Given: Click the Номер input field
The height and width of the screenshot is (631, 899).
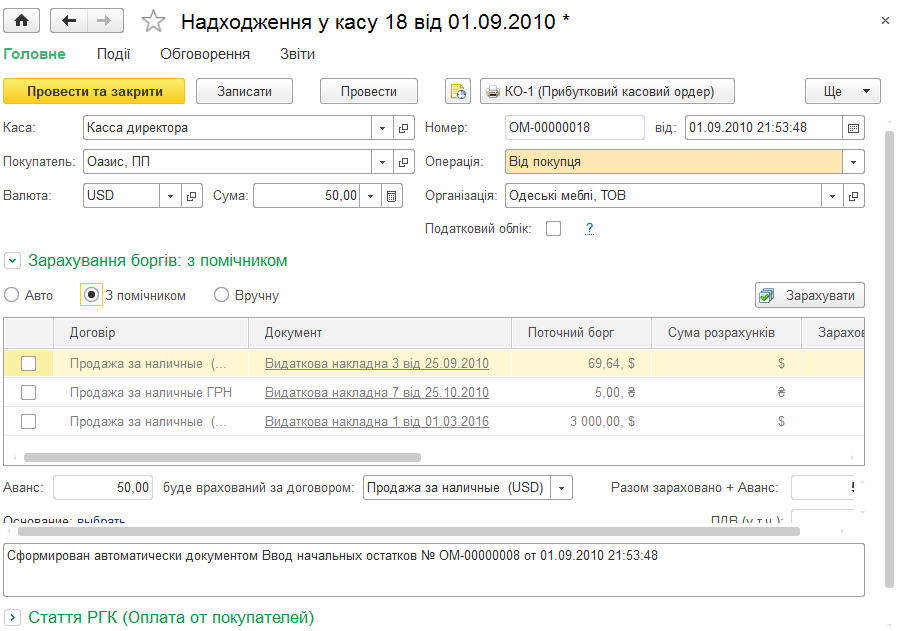Looking at the screenshot, I should (x=574, y=128).
